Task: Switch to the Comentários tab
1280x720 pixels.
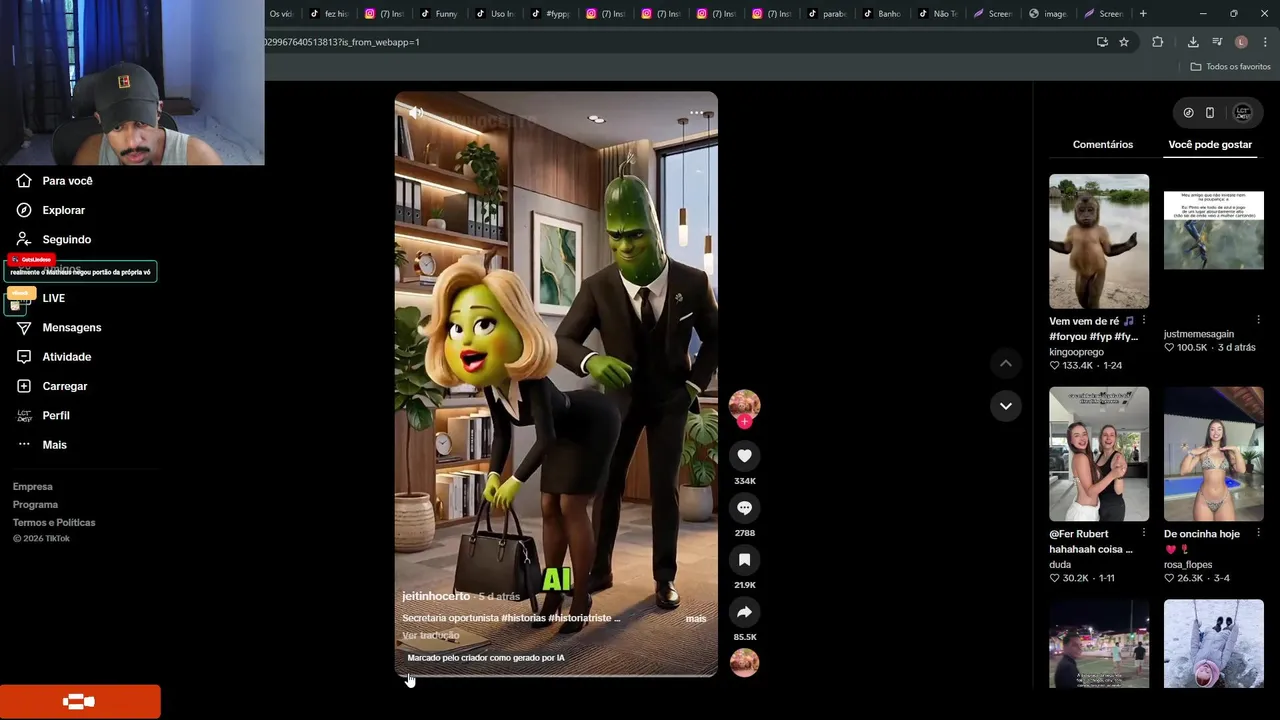Action: tap(1103, 145)
